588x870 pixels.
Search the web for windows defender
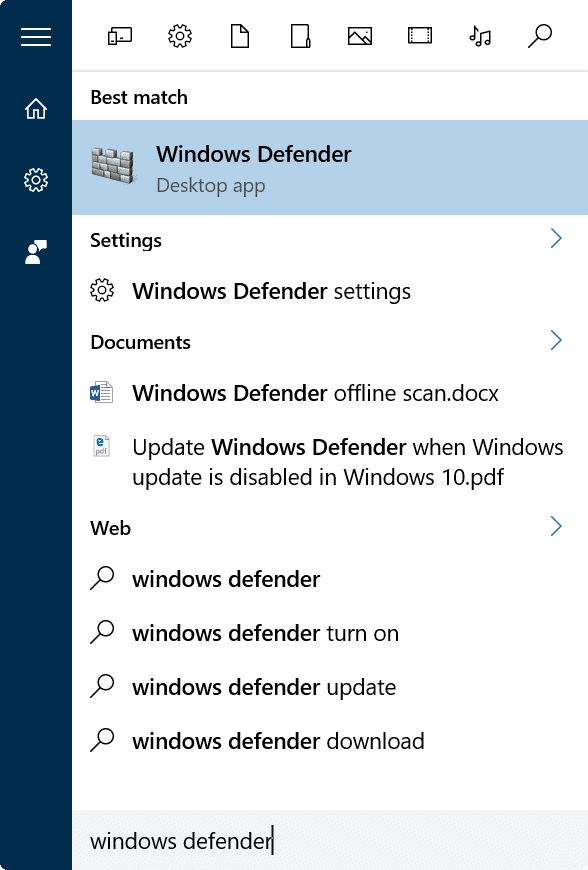coord(330,579)
